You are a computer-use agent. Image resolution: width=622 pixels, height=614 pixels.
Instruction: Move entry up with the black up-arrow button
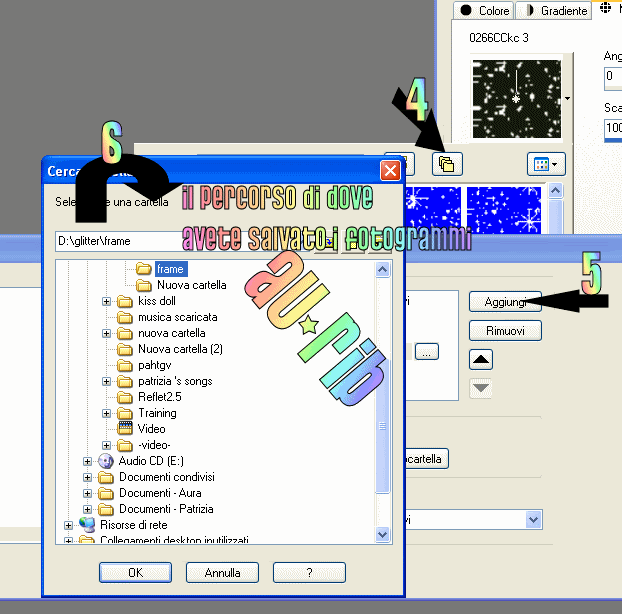(x=481, y=359)
